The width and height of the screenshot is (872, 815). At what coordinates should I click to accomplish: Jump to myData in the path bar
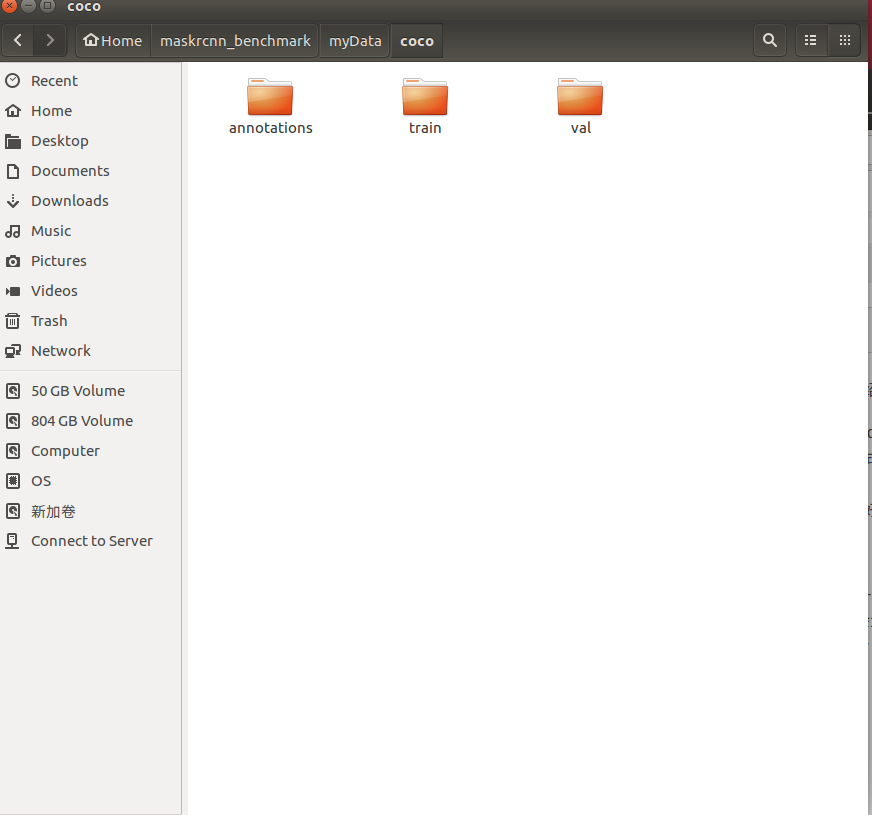pyautogui.click(x=355, y=41)
